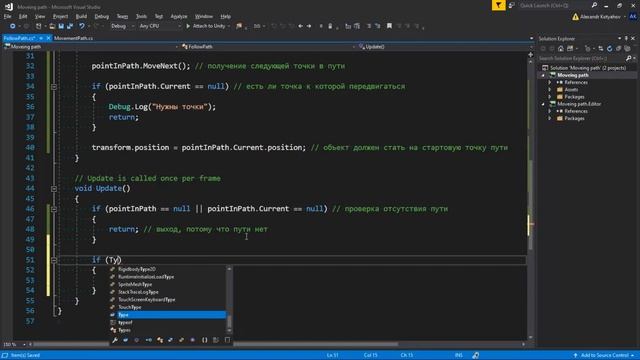Click the Solution Explorer search magnifier icon
The width and height of the screenshot is (640, 360).
pos(629,58)
